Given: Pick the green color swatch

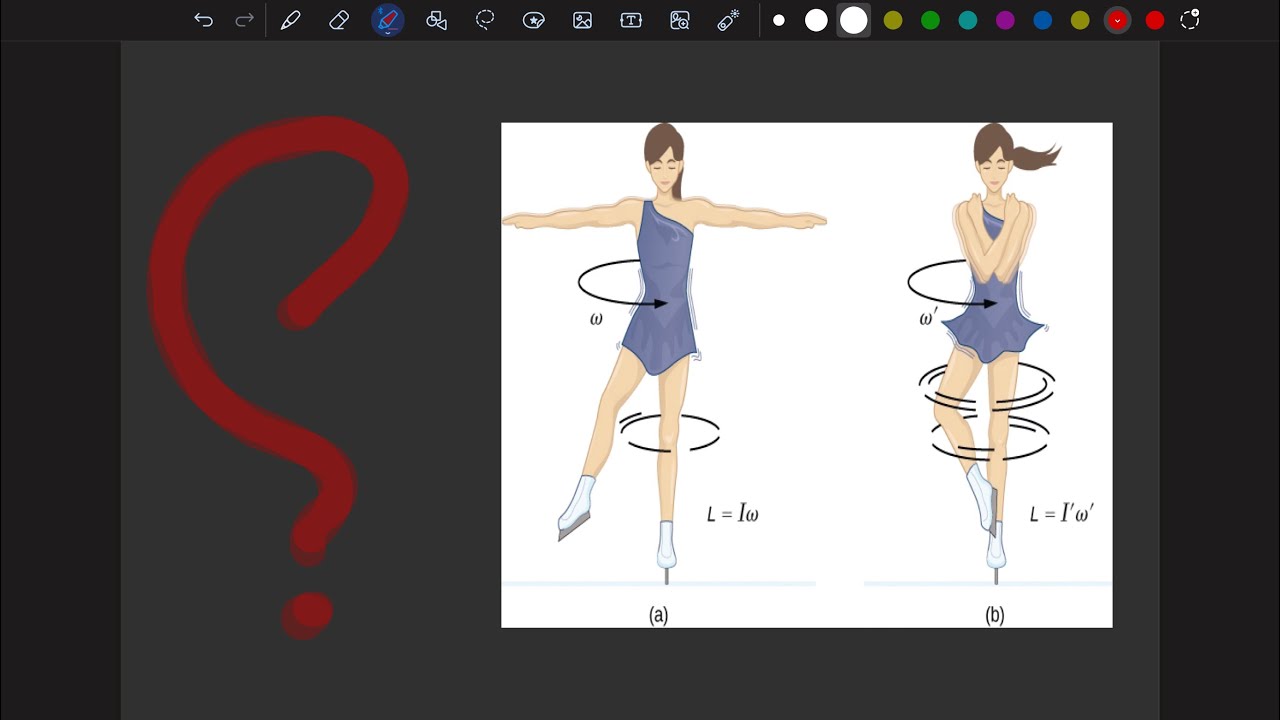Looking at the screenshot, I should [930, 20].
